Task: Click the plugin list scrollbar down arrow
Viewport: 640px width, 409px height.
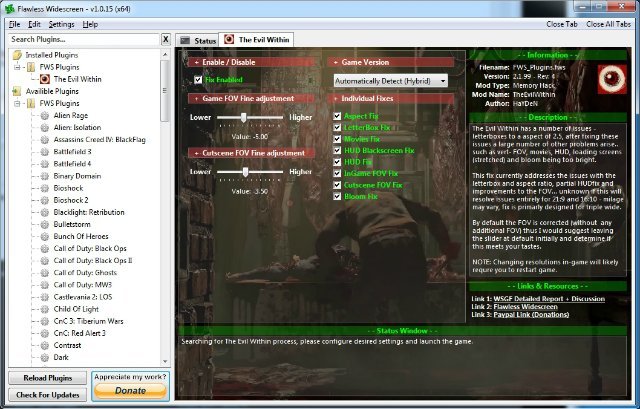Action: pos(165,362)
